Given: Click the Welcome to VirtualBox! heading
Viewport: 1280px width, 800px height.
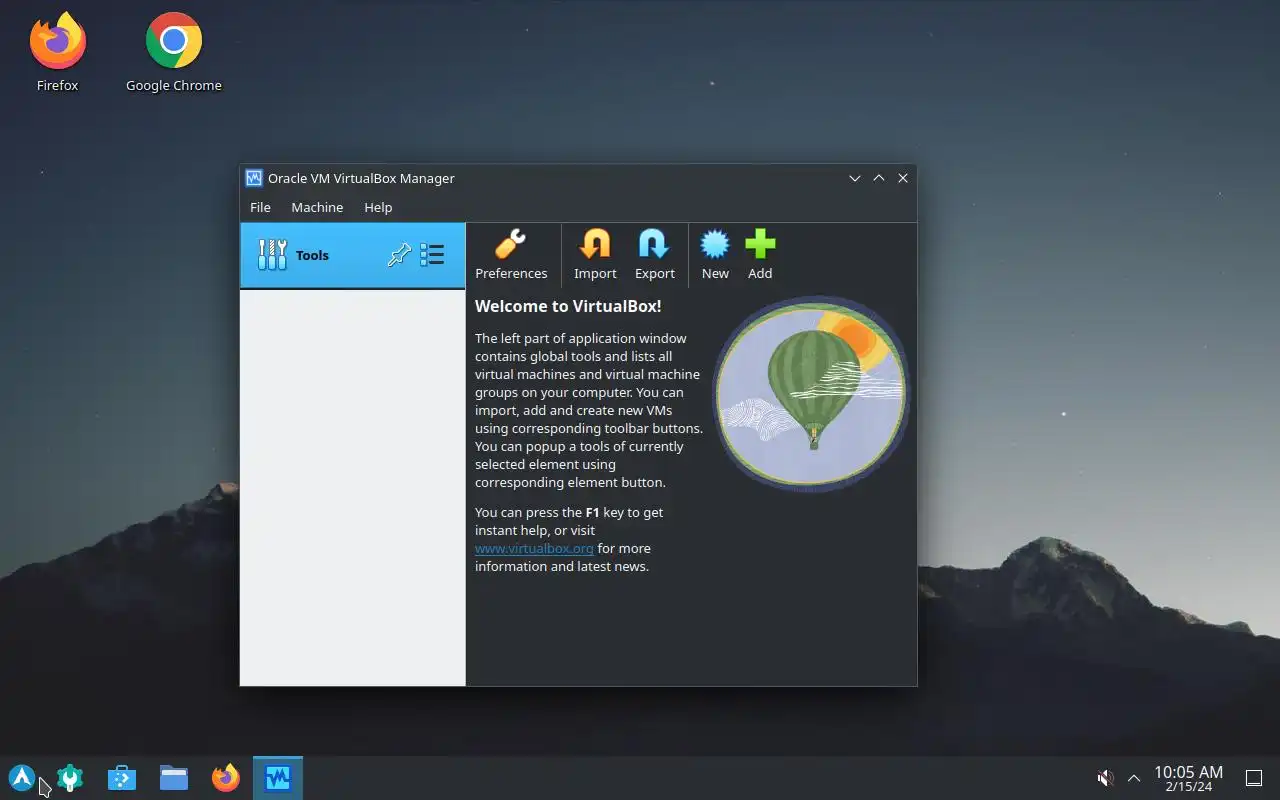Looking at the screenshot, I should coord(568,306).
